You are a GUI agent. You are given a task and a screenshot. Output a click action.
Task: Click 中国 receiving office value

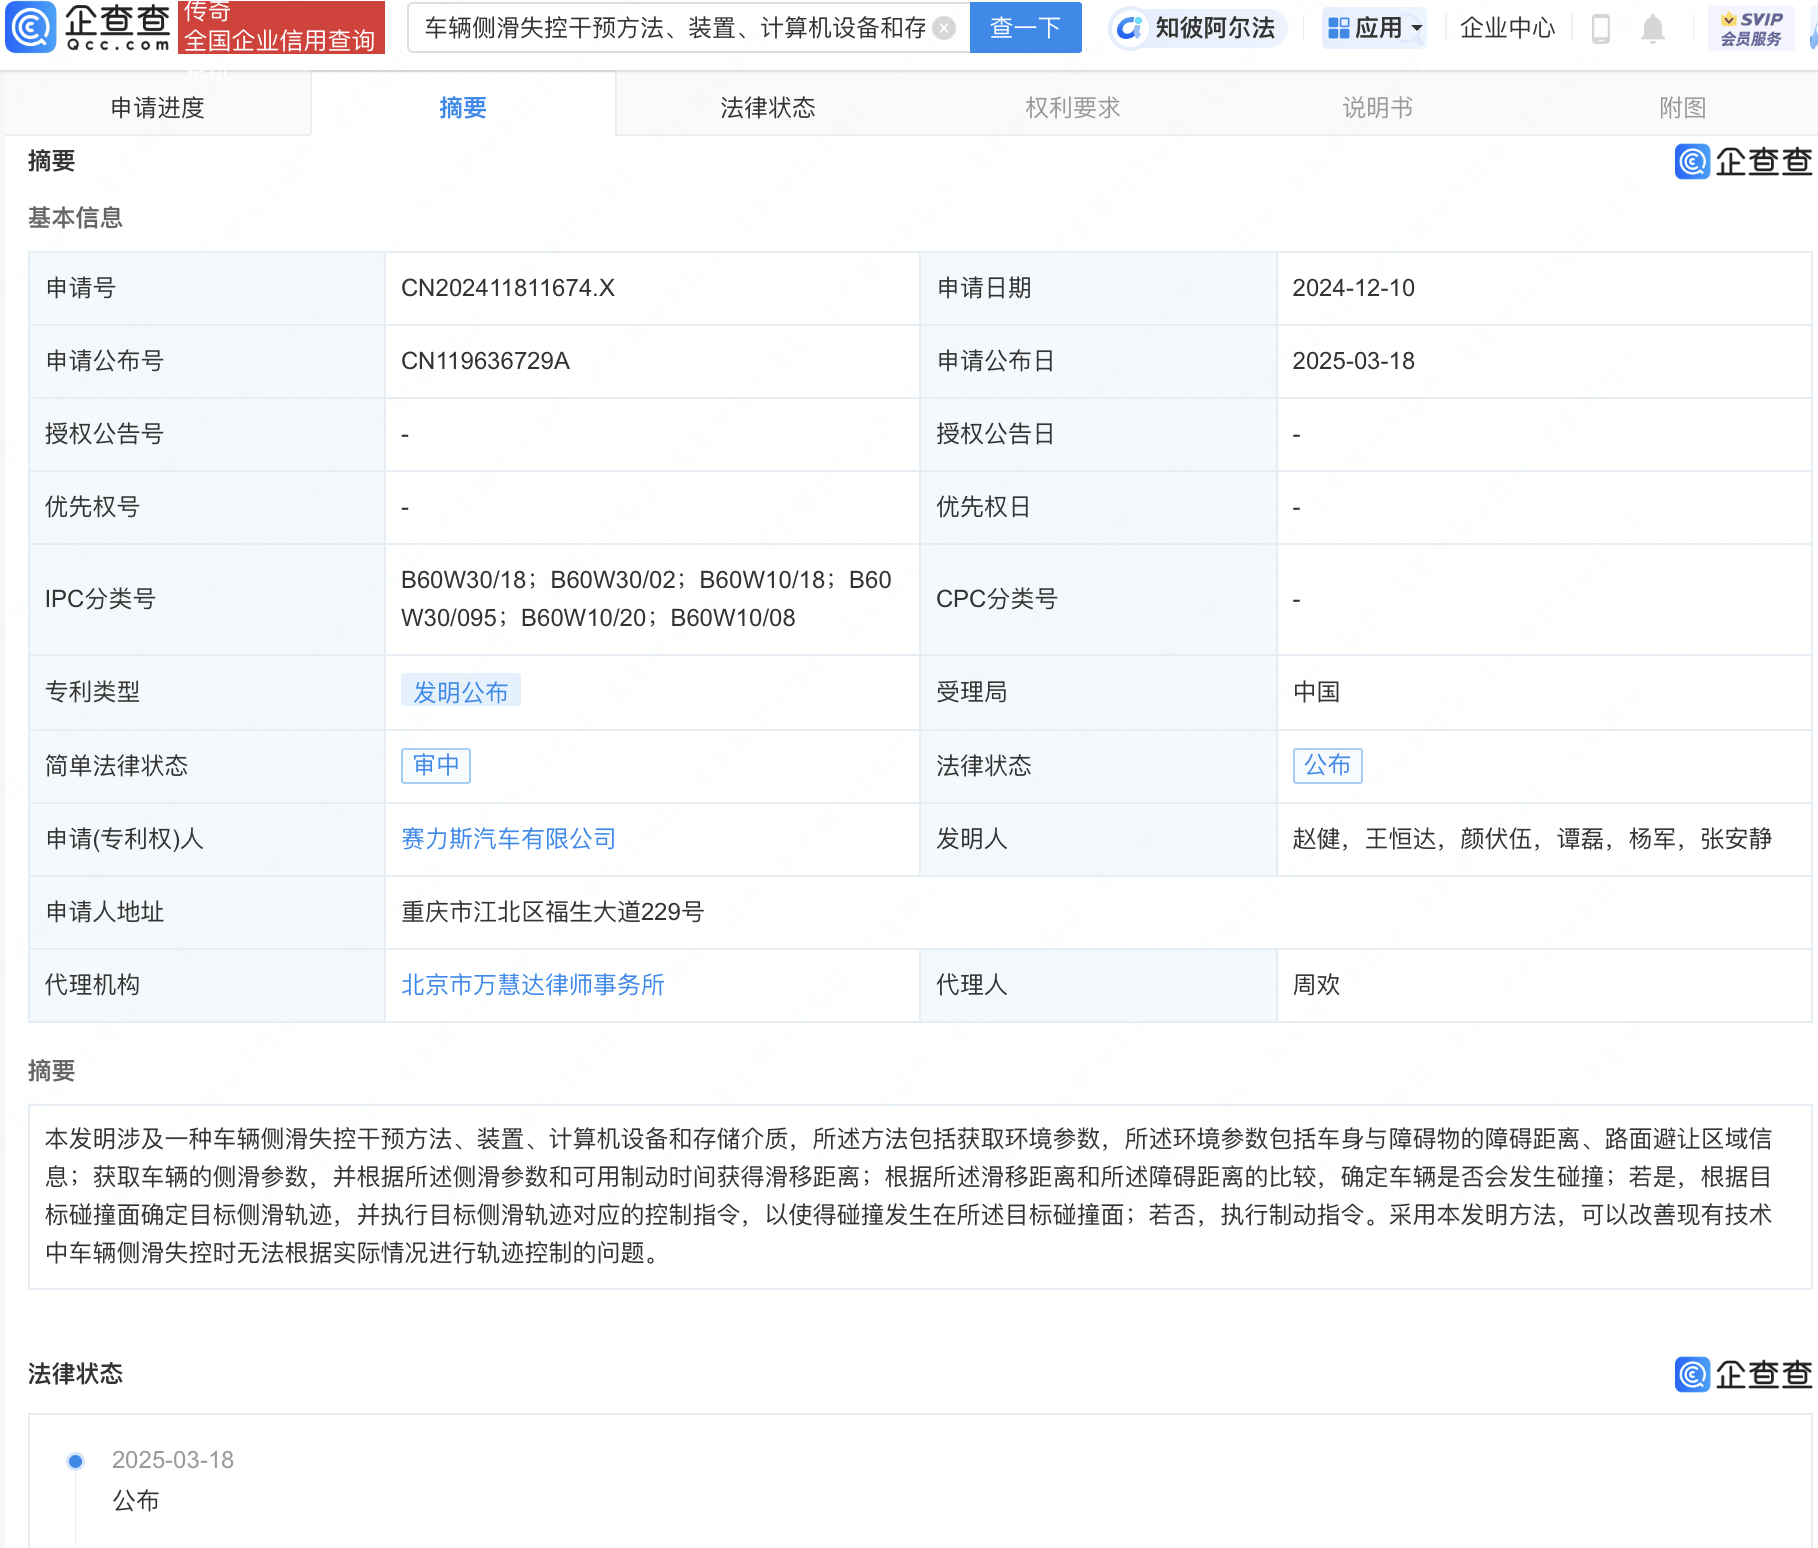click(1316, 692)
